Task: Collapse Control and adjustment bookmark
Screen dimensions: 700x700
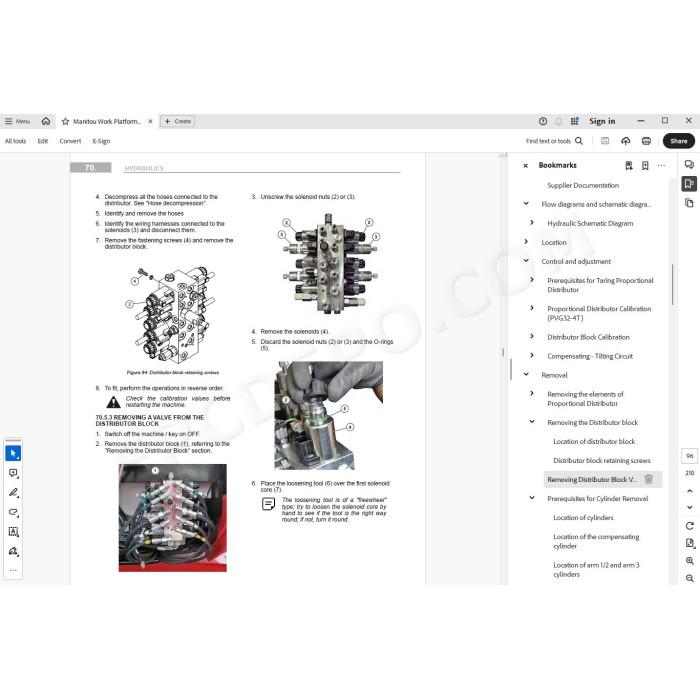Action: tap(526, 261)
